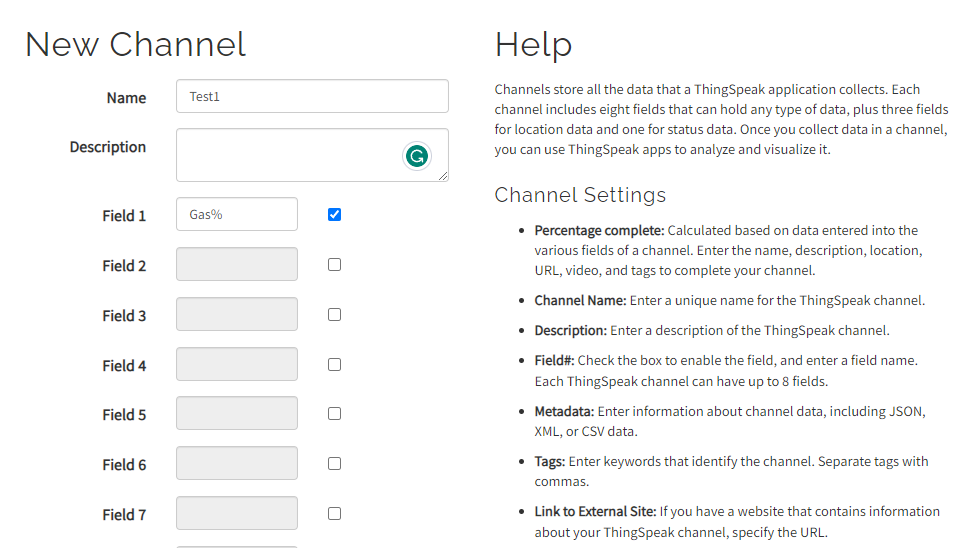
Task: Click the Field 2 text box
Action: 237,264
